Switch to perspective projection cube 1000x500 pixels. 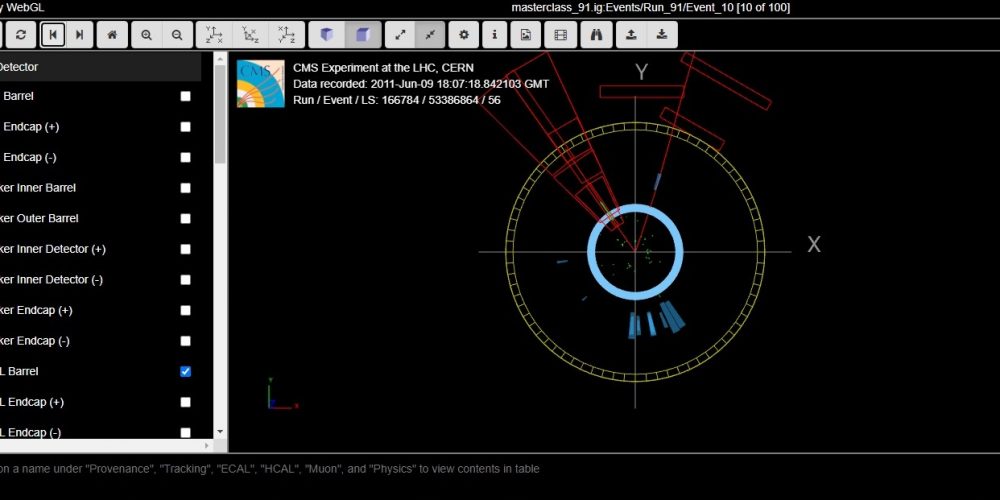326,35
